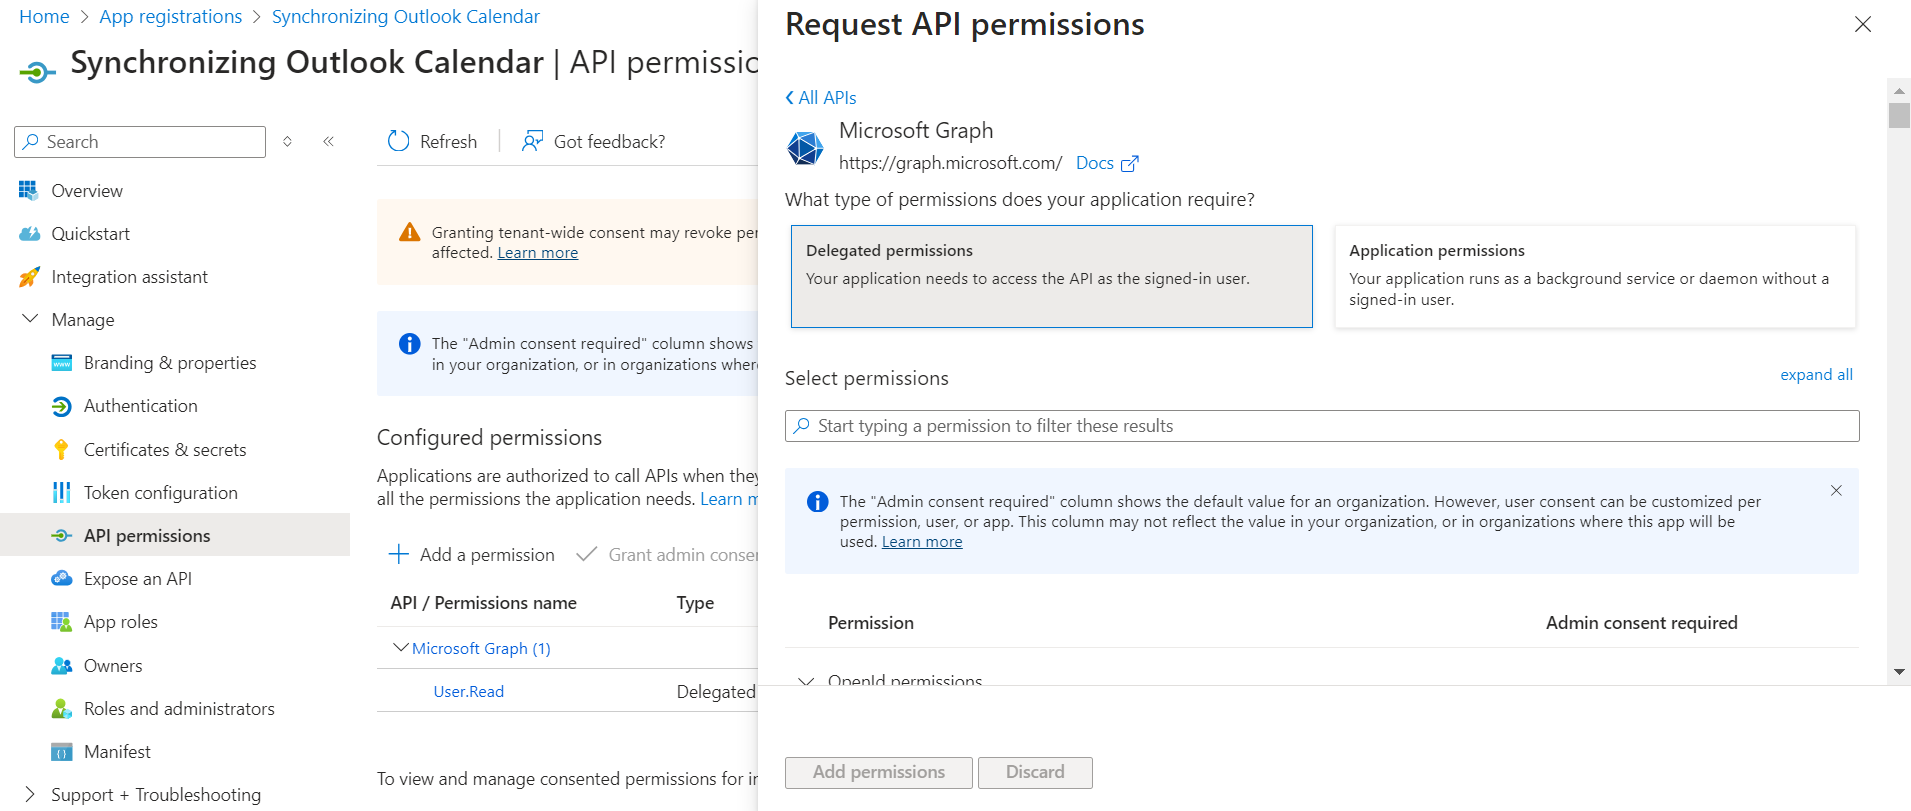The image size is (1911, 811).
Task: Click the Certificates & secrets key icon
Action: tap(61, 450)
